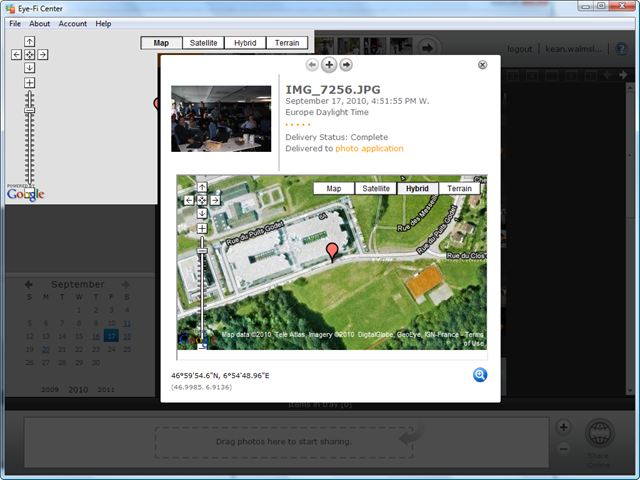Select Hybrid view on background map
This screenshot has height=480, width=640.
244,43
